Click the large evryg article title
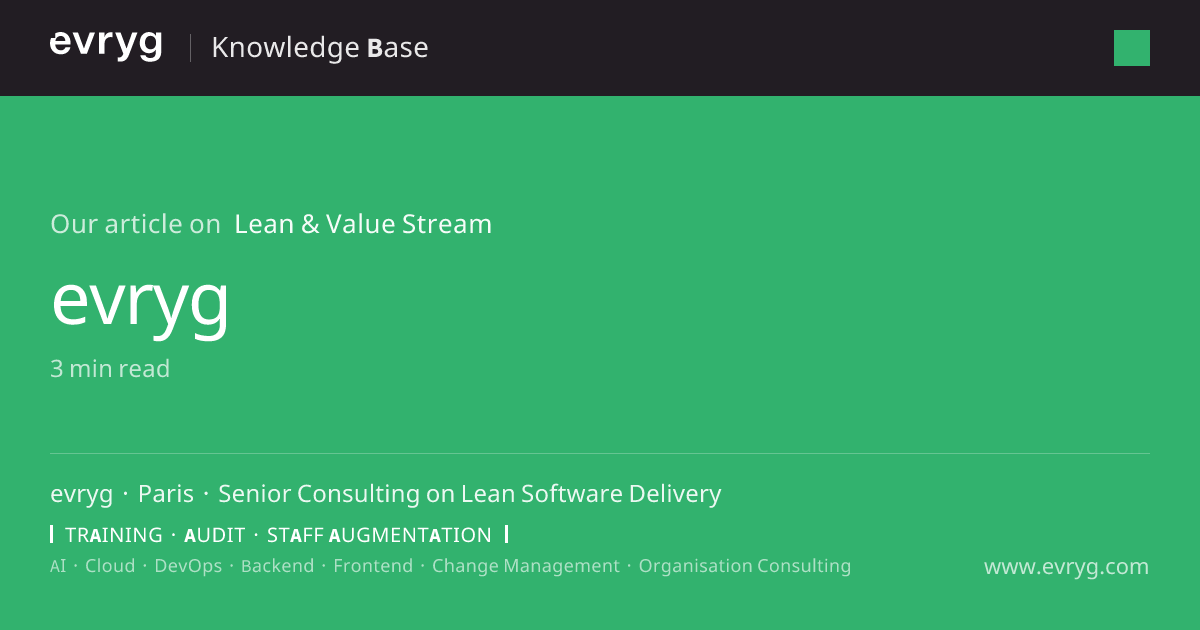This screenshot has width=1200, height=630. pyautogui.click(x=140, y=302)
